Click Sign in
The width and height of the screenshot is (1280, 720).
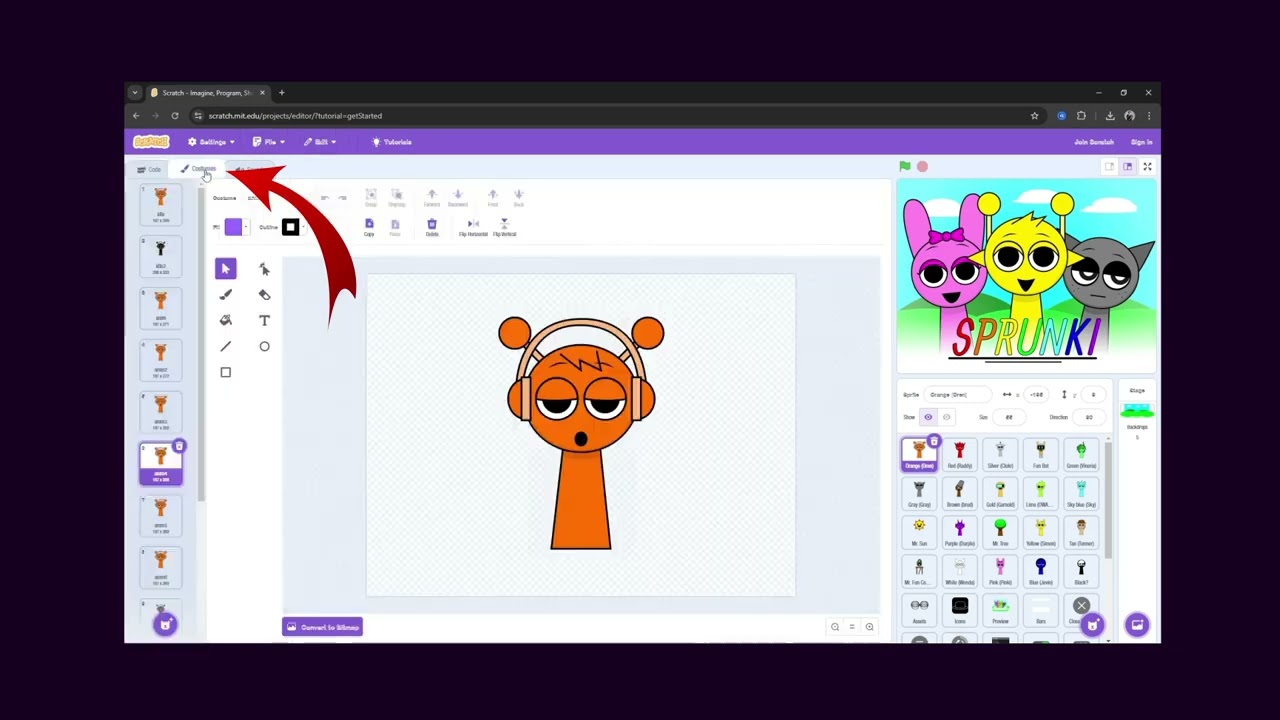pyautogui.click(x=1141, y=142)
